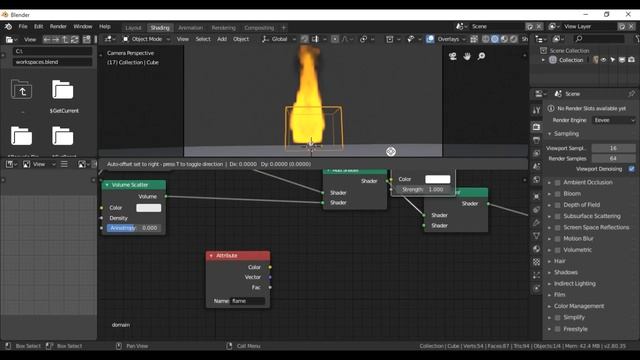This screenshot has width=640, height=360.
Task: Open the Texture properties tab (checker icon)
Action: (x=536, y=262)
